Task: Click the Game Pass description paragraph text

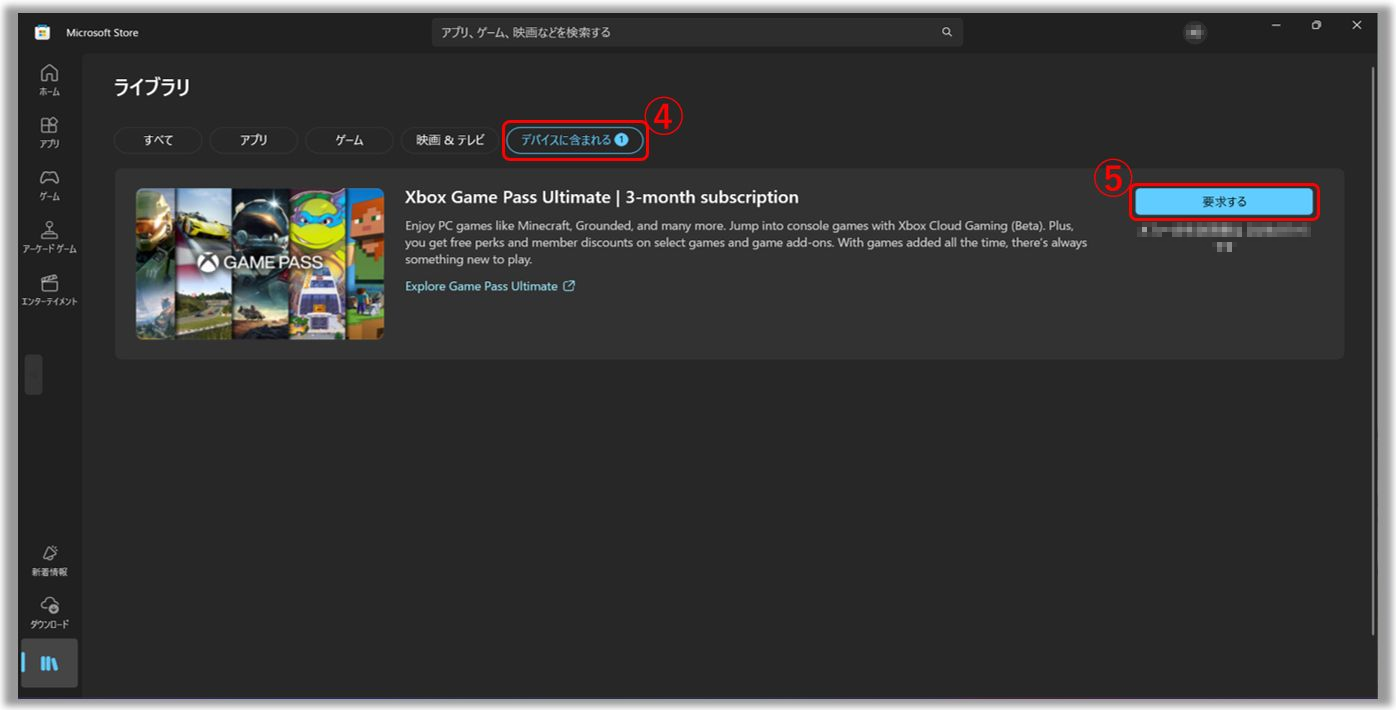Action: [x=746, y=243]
